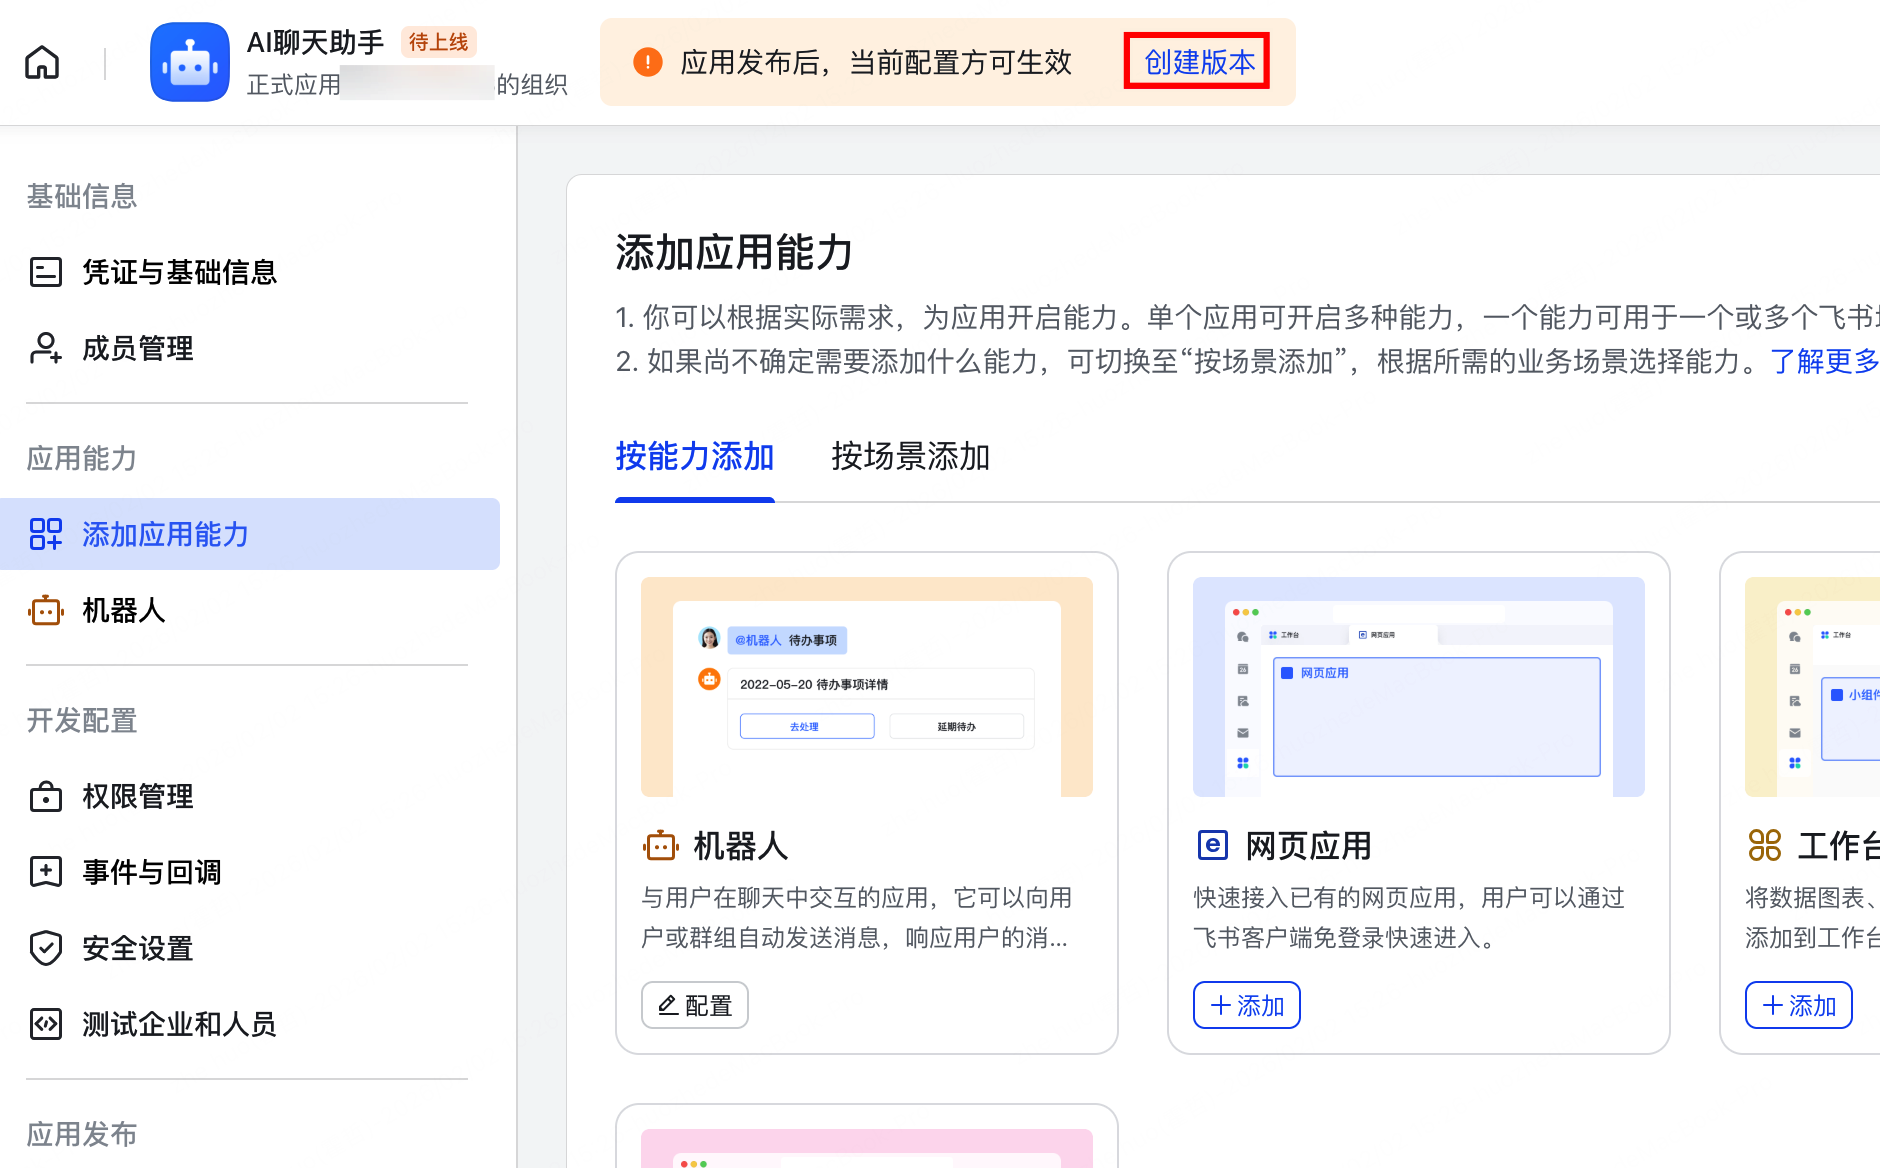
Task: Click the 创建版本 link
Action: 1197,62
